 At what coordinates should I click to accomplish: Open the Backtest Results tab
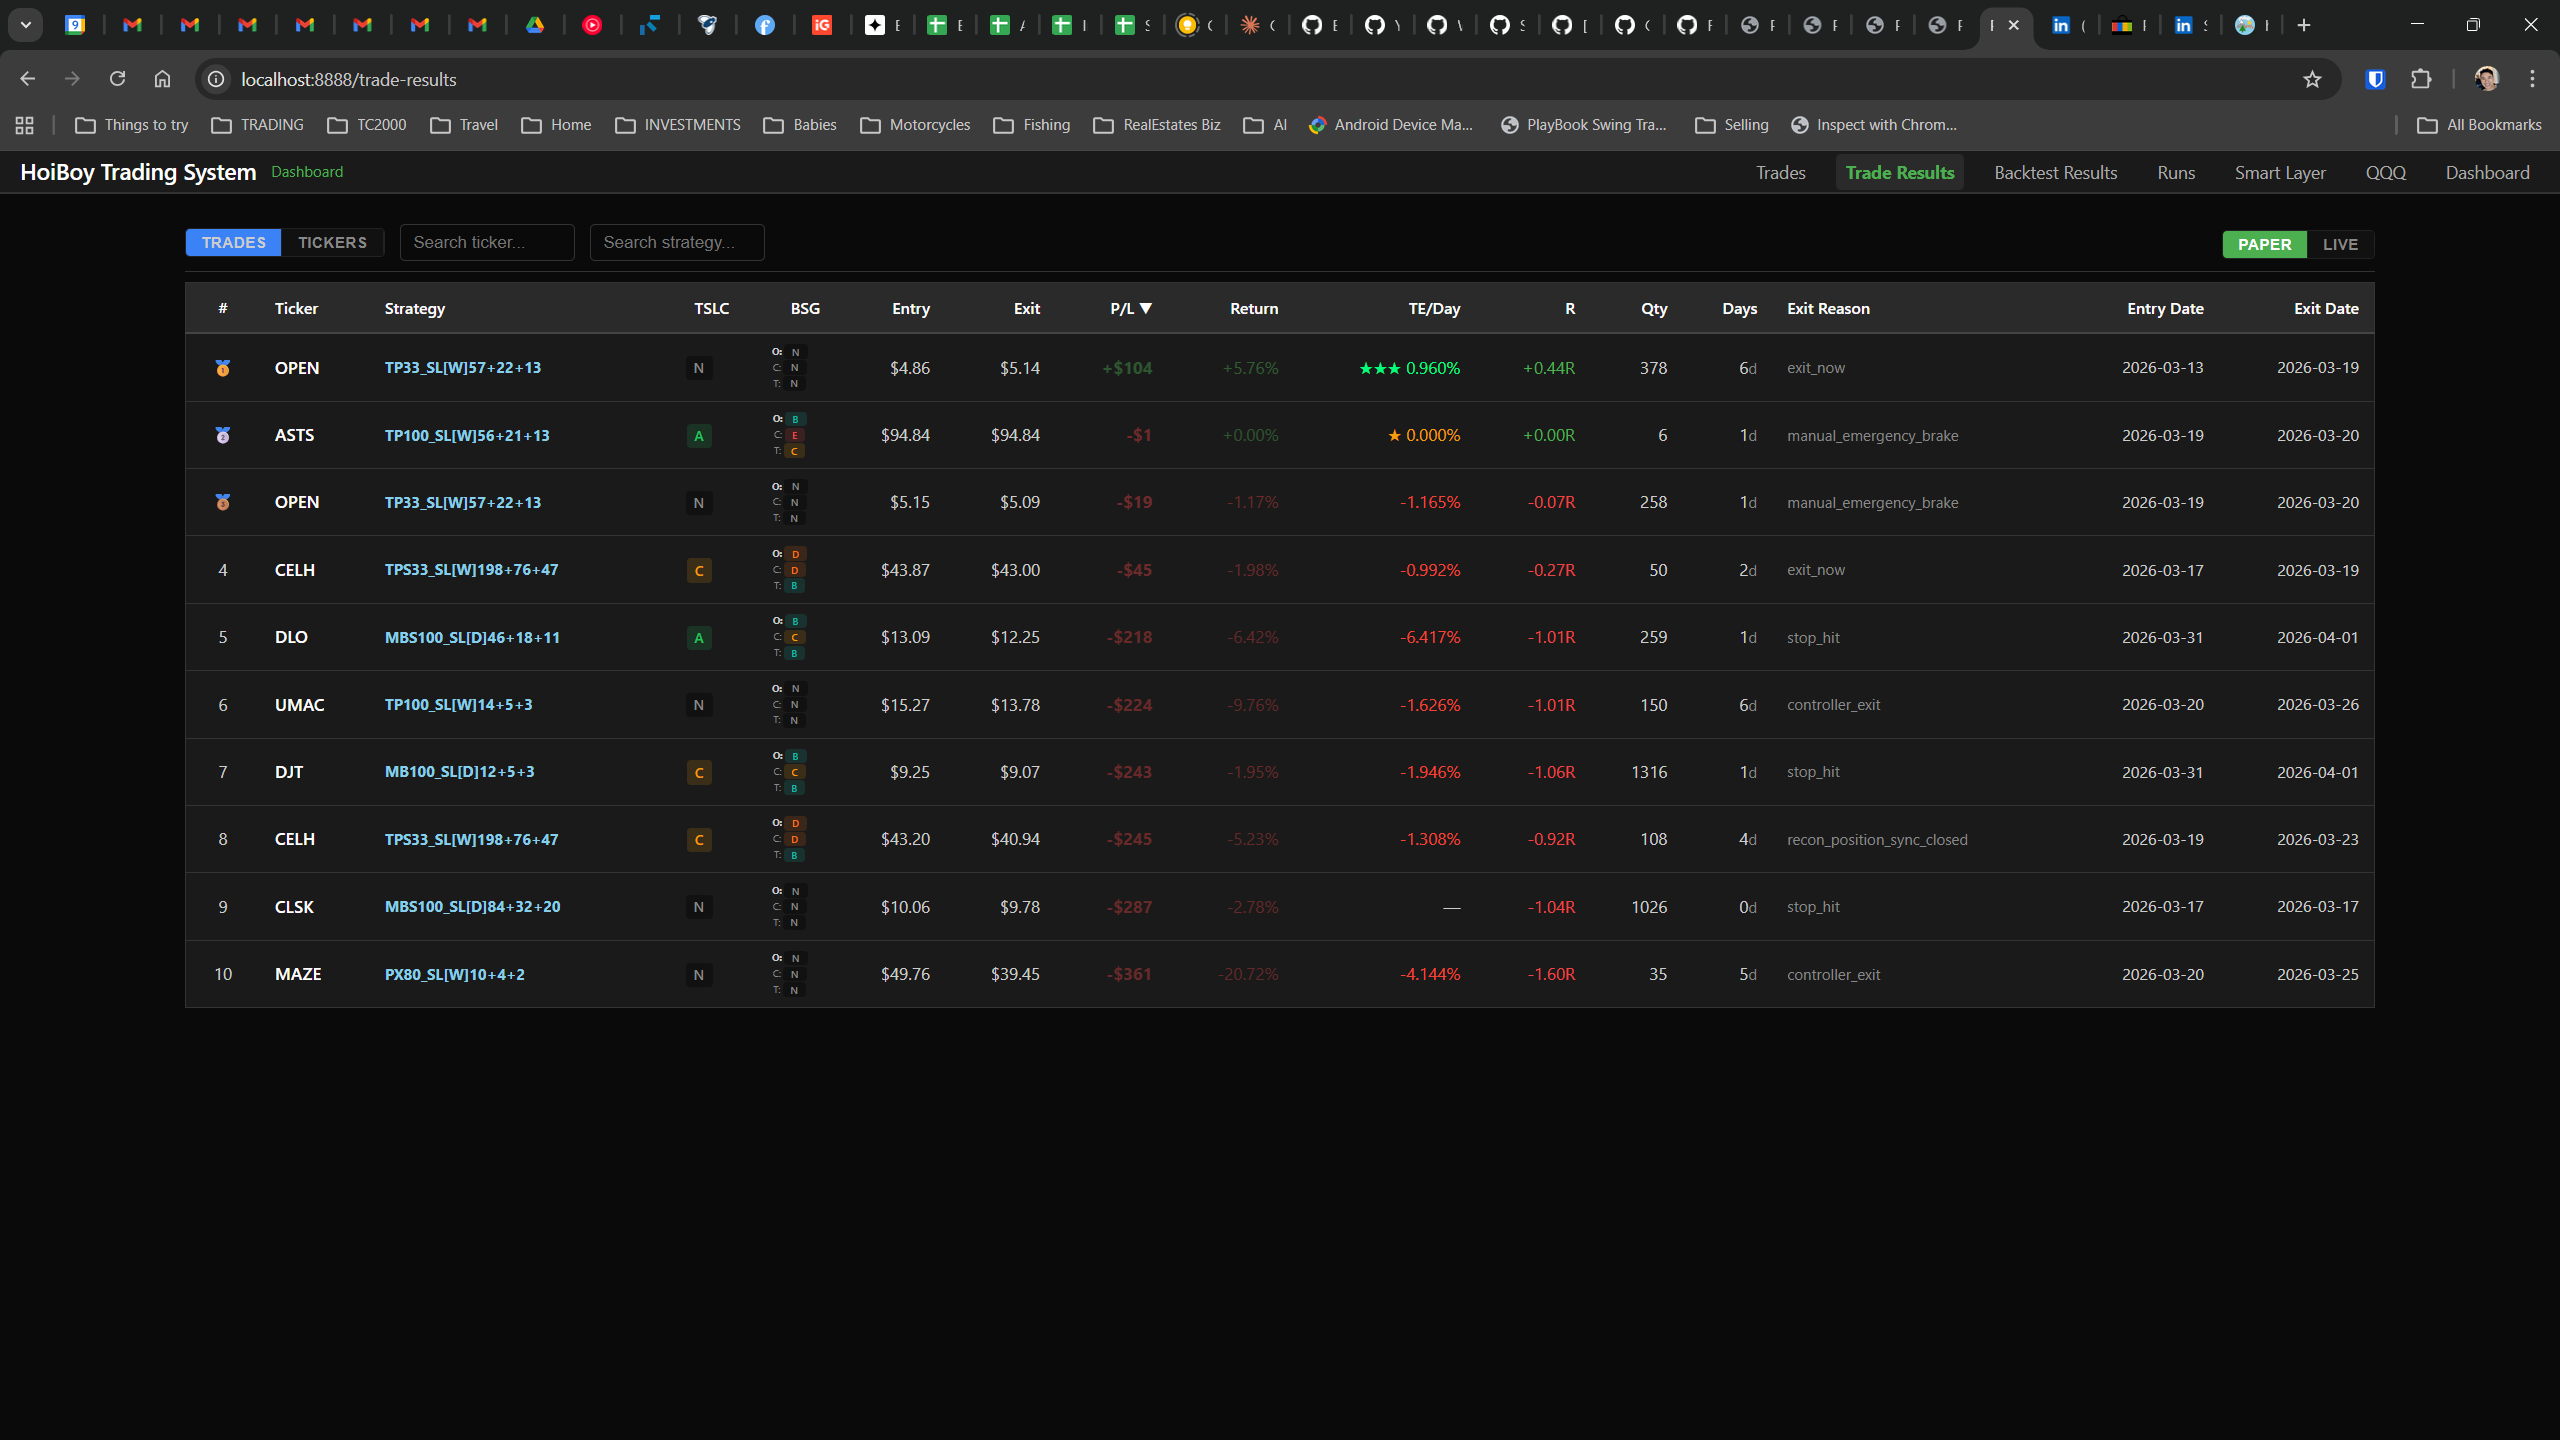[x=2055, y=172]
